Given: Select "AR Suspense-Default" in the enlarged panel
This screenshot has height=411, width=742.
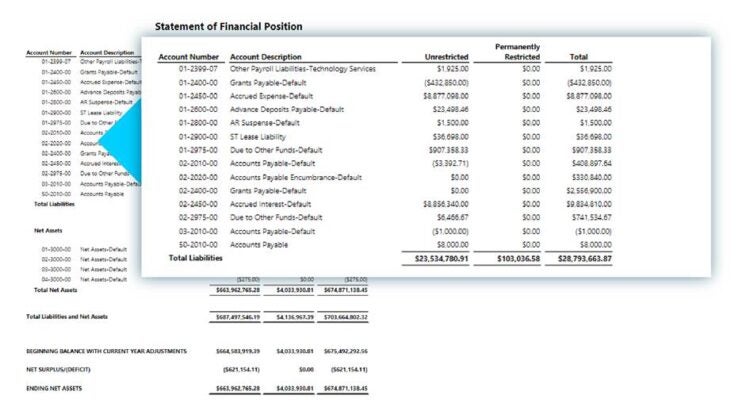Looking at the screenshot, I should point(265,123).
